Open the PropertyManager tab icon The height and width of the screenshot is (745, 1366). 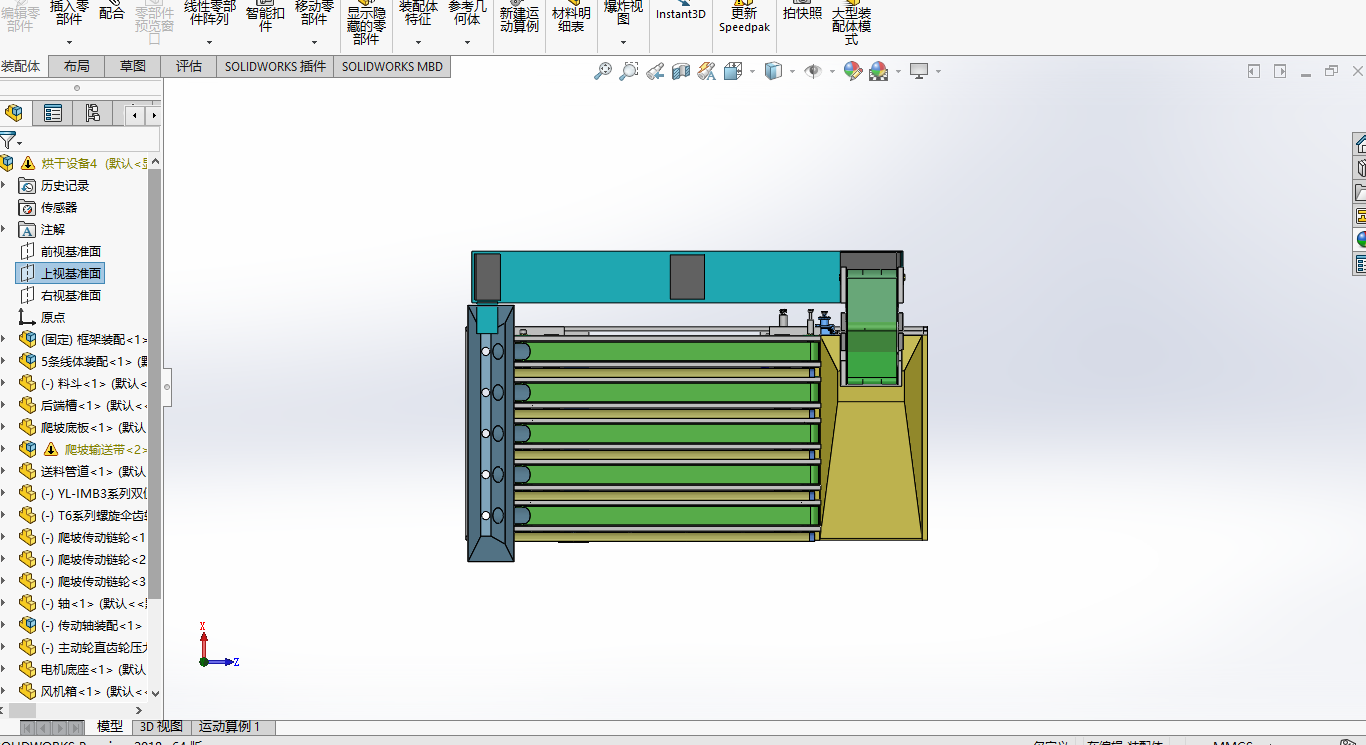pos(53,114)
